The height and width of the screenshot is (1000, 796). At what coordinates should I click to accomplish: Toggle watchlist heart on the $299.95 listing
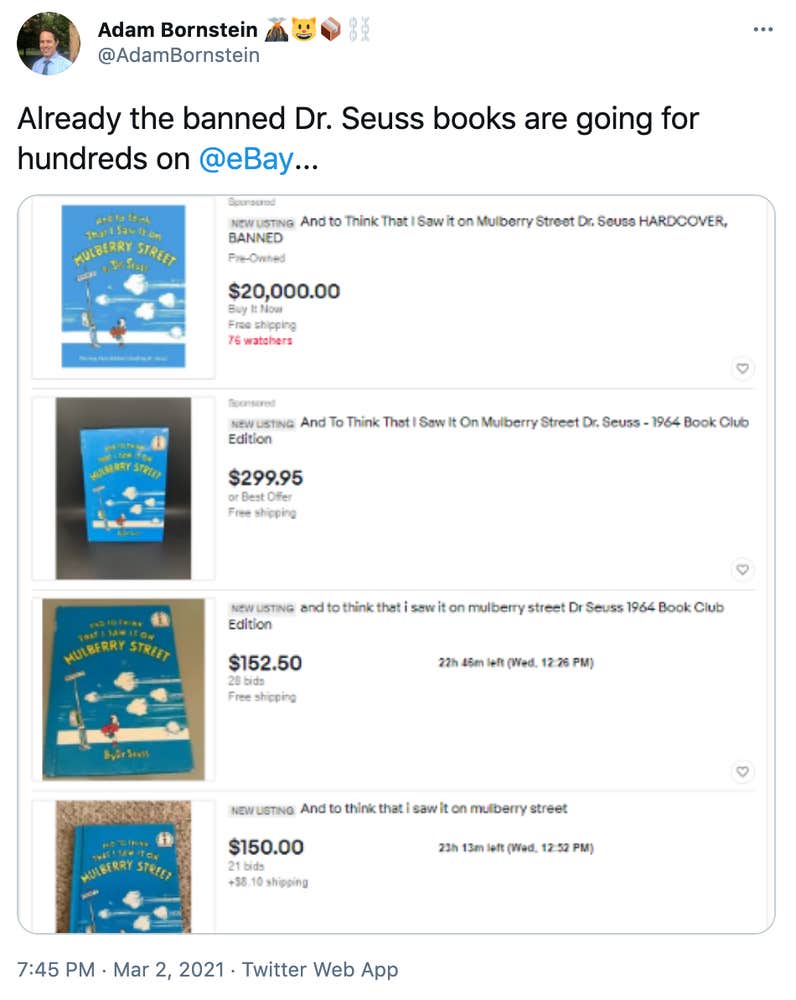pos(742,569)
